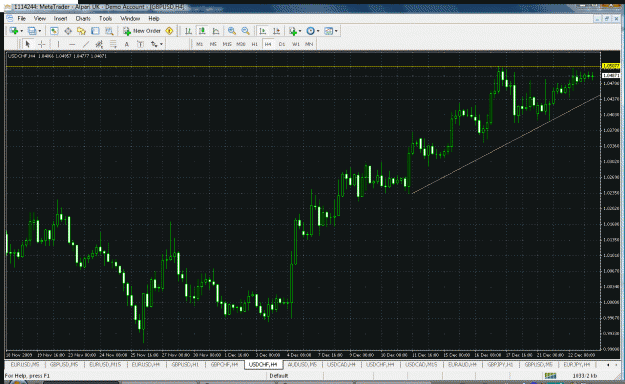Screen dimensions: 625x384
Task: Select the Vertical Line tool
Action: 58,44
